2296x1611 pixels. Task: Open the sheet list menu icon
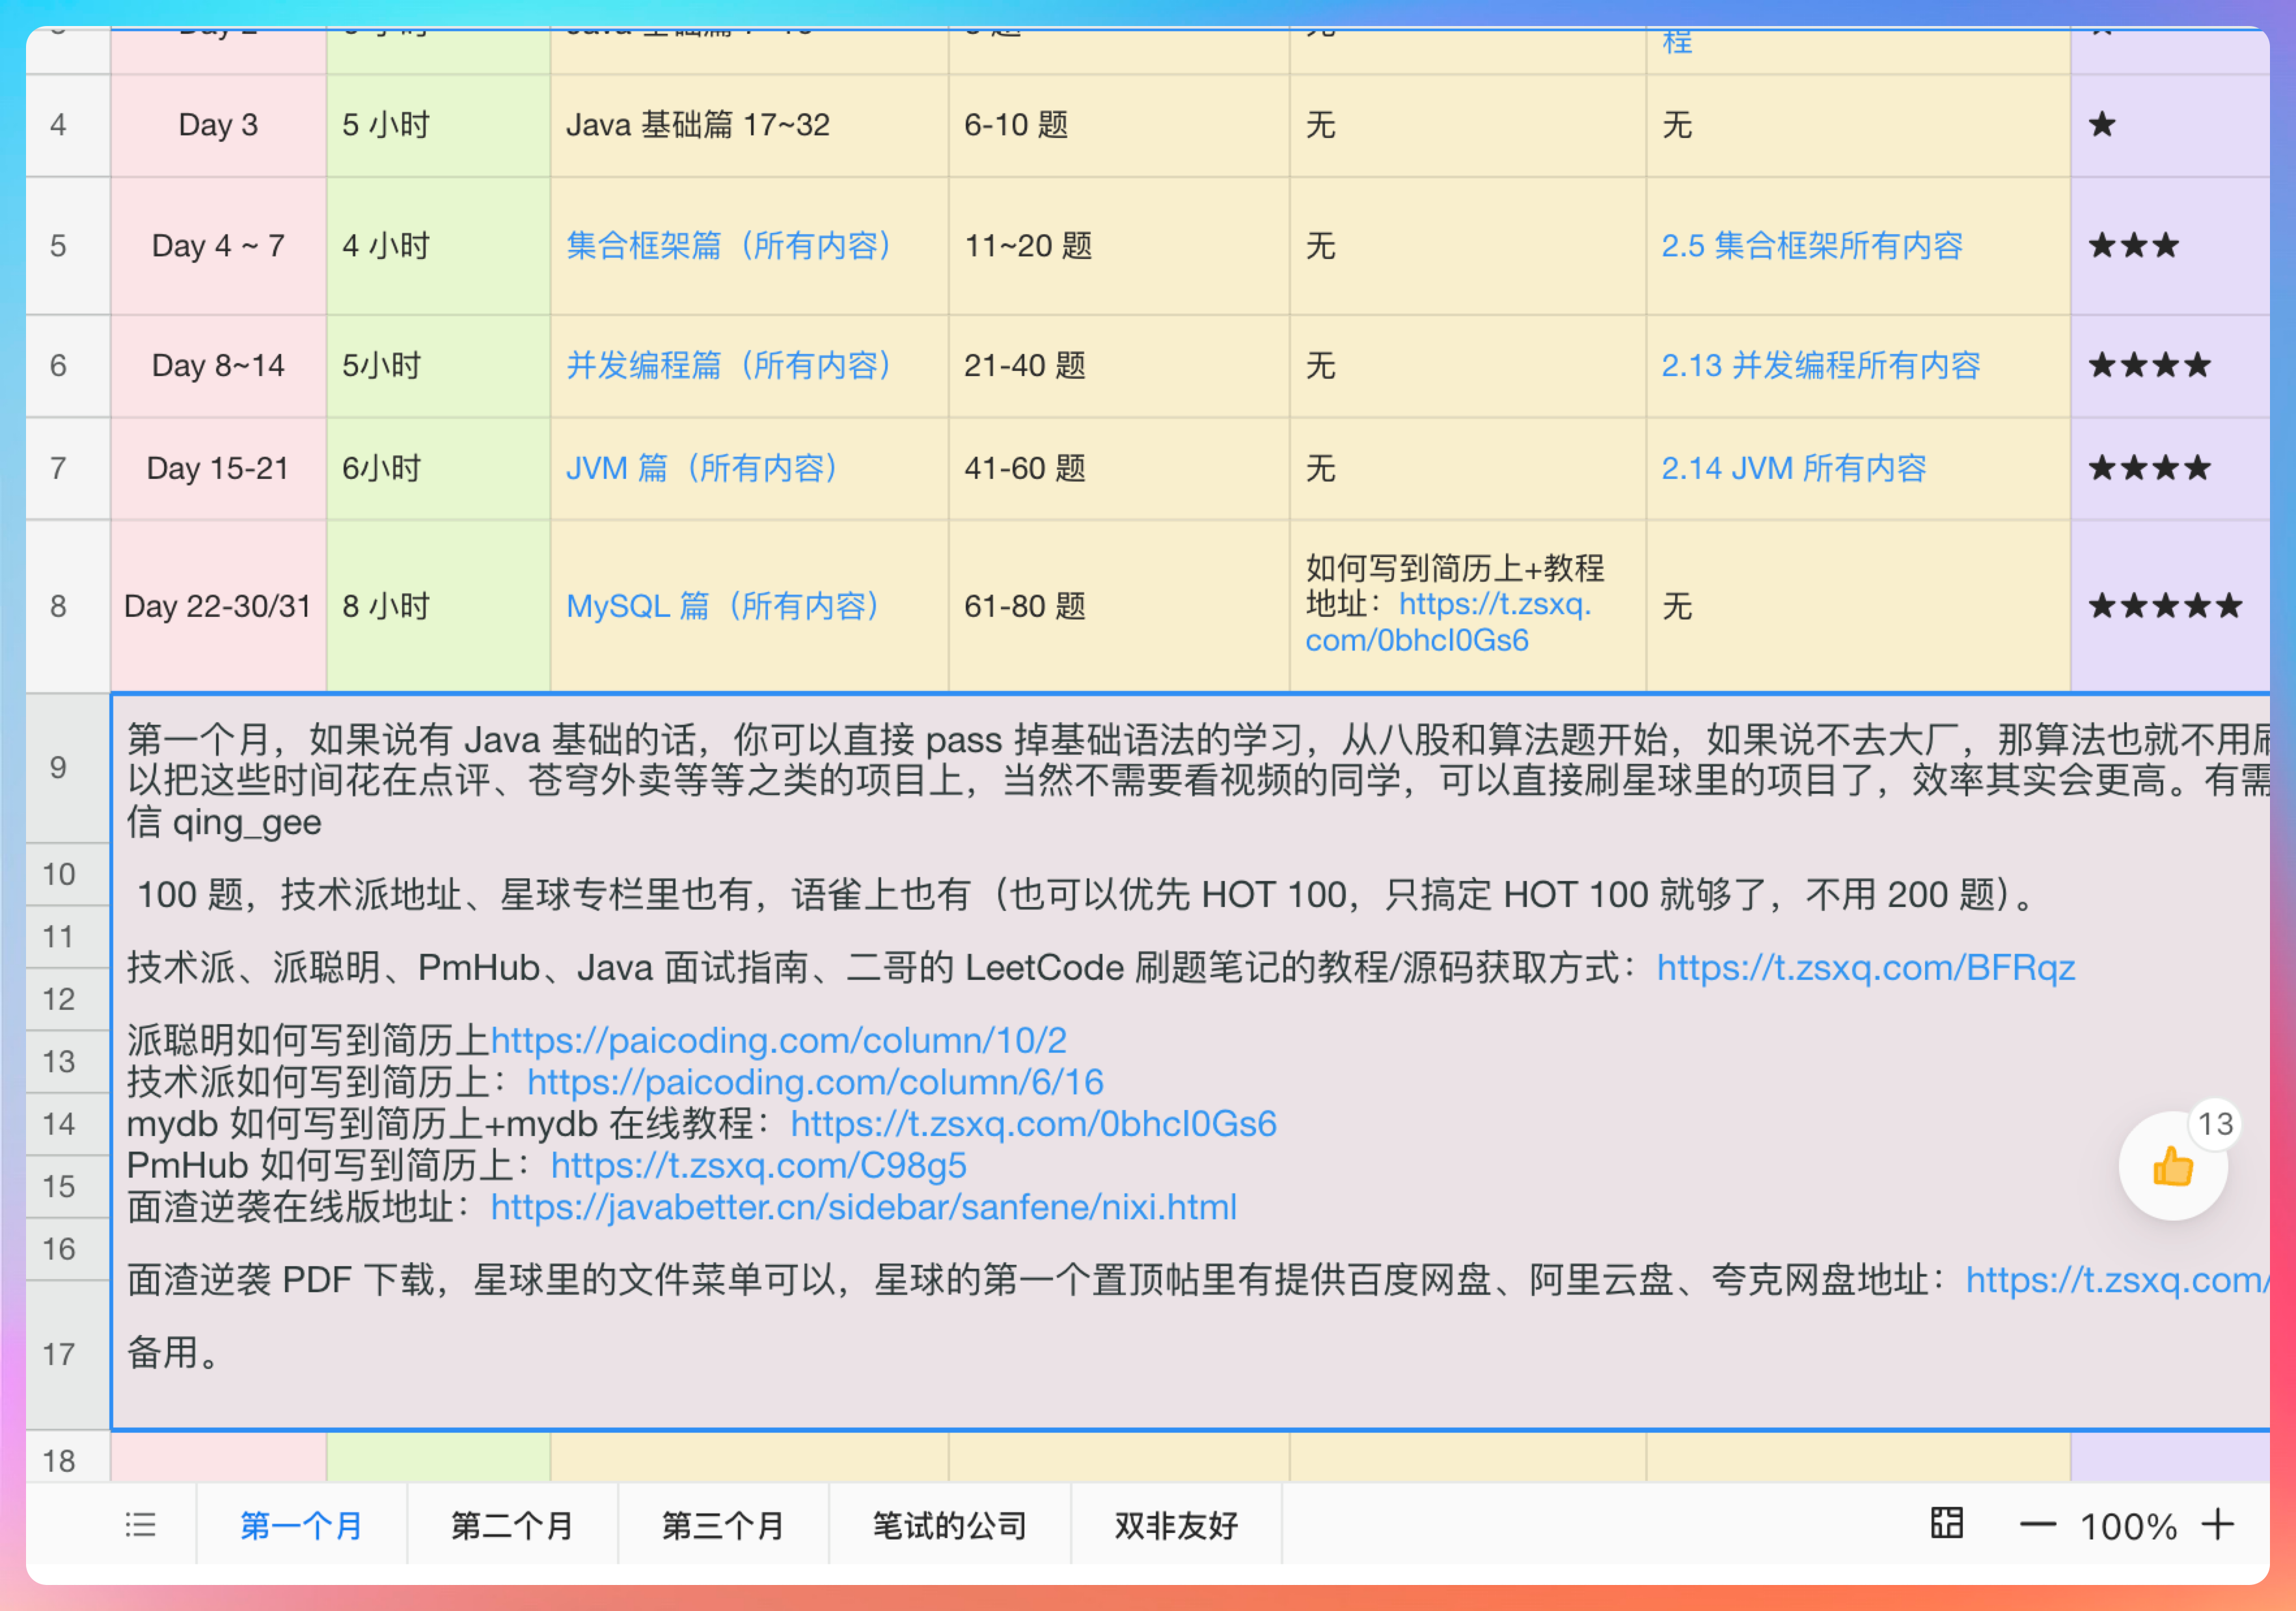(140, 1525)
